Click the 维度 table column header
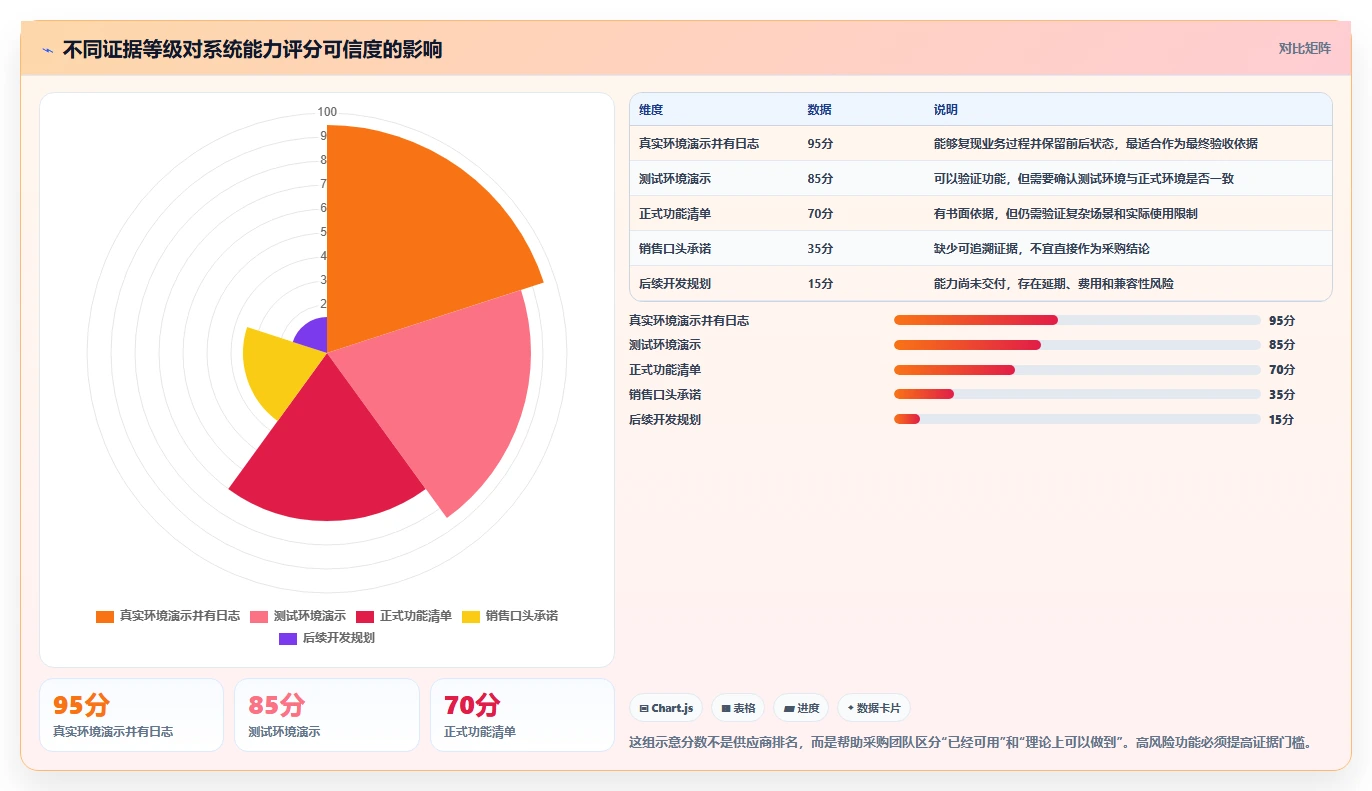 [651, 110]
